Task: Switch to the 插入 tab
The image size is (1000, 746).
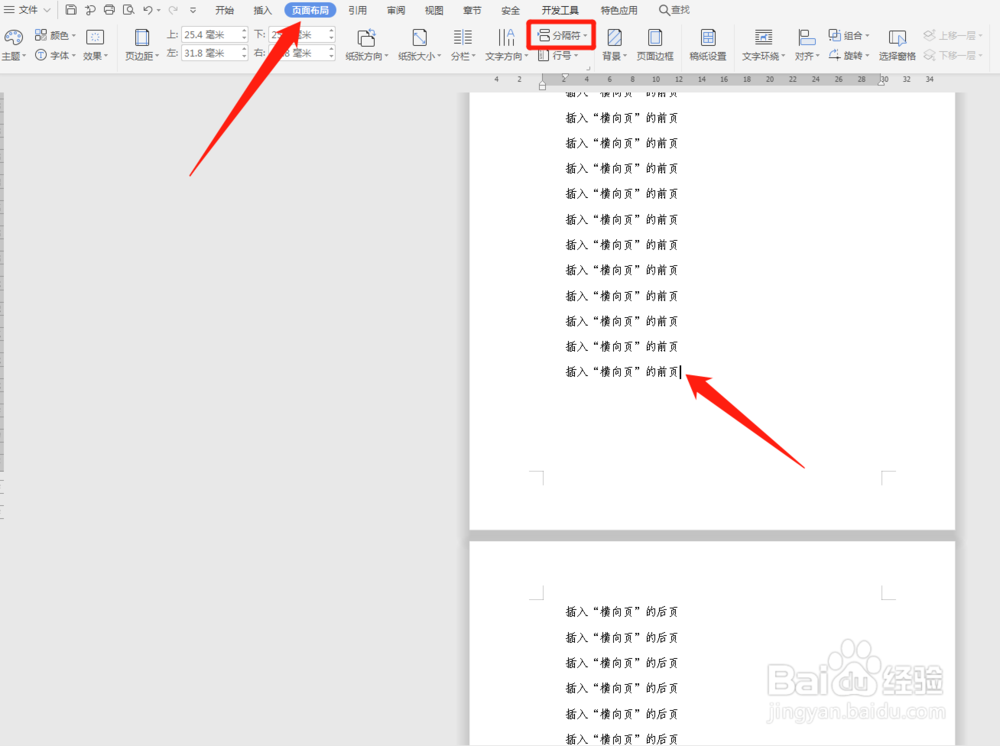Action: click(262, 10)
